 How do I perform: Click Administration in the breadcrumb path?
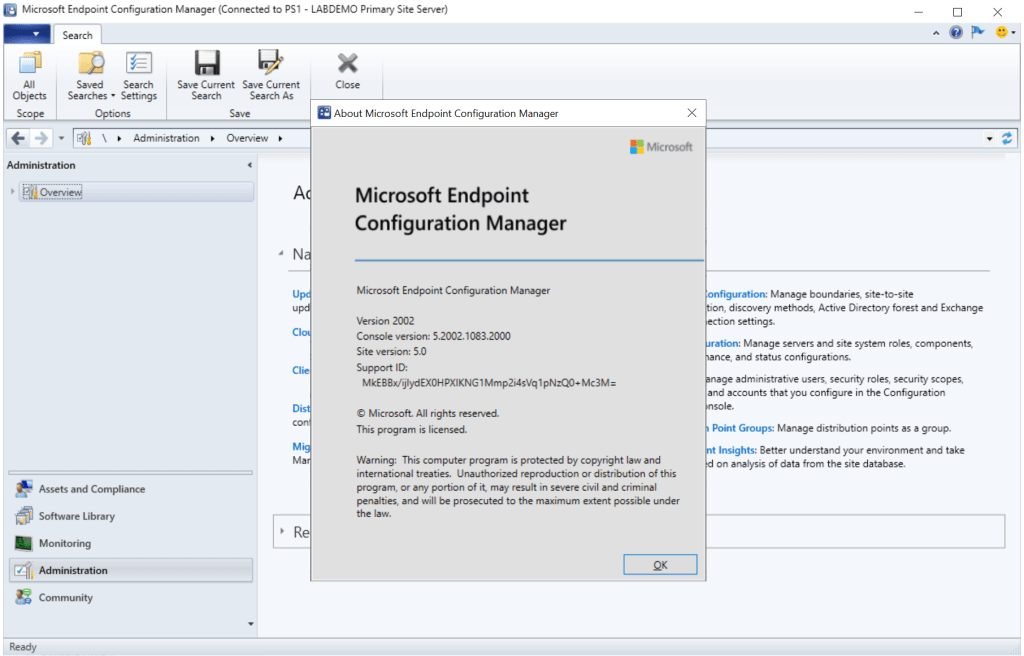pyautogui.click(x=166, y=138)
